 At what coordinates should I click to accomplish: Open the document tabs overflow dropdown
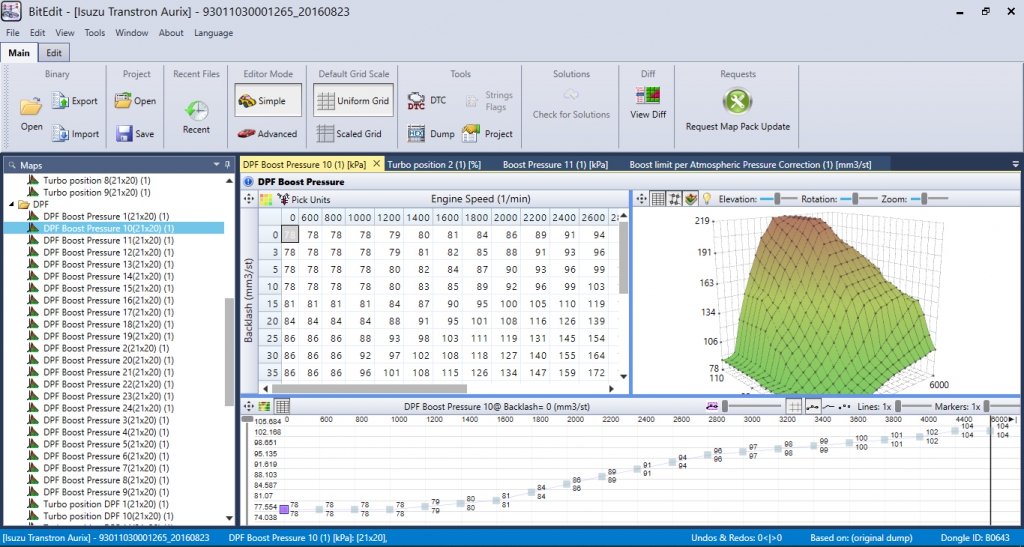point(1016,164)
